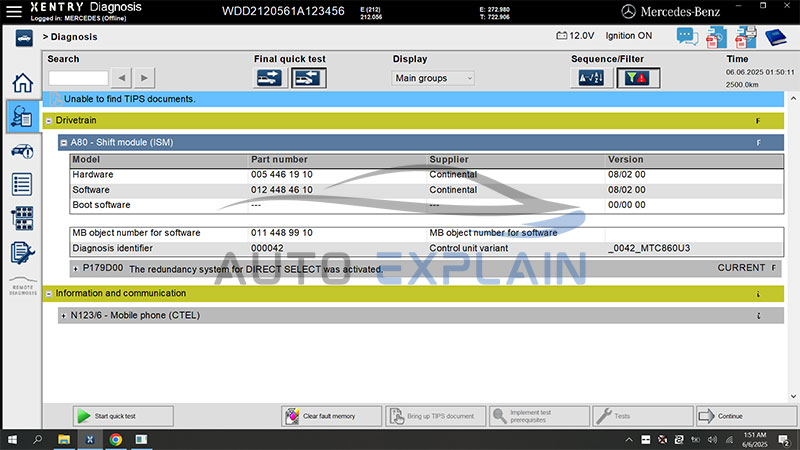This screenshot has height=450, width=800.
Task: Expand fault code P179D00 details
Action: click(76, 268)
